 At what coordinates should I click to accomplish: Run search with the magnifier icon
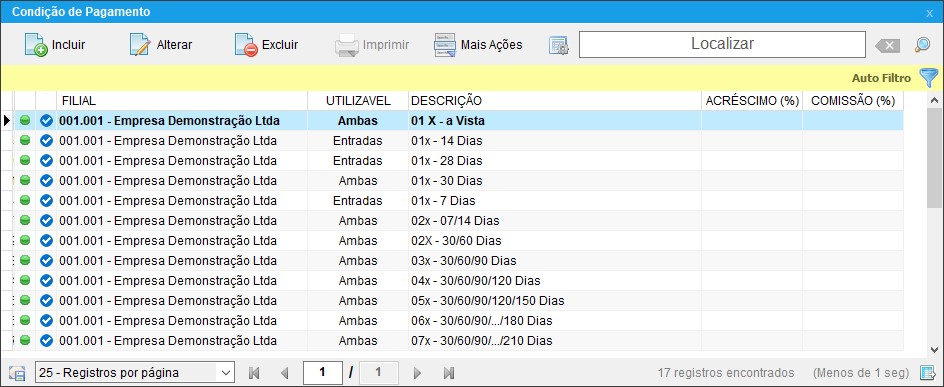(922, 45)
